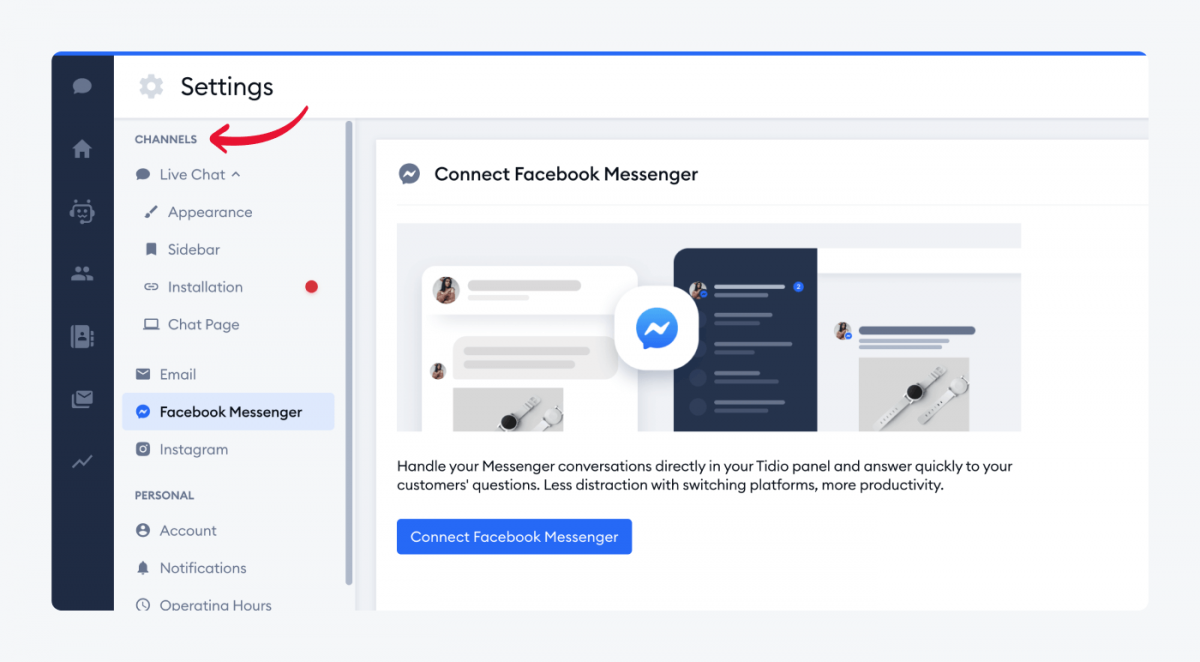
Task: Click the Chat Page laptop icon
Action: 151,324
